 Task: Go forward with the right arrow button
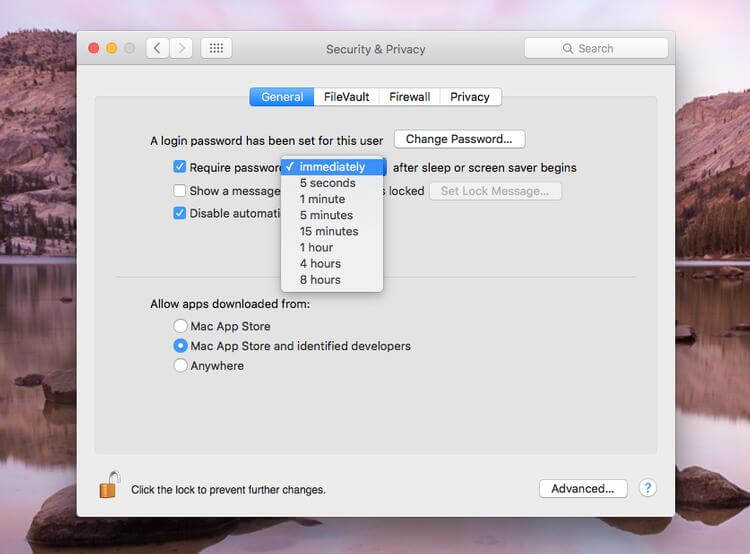tap(181, 48)
